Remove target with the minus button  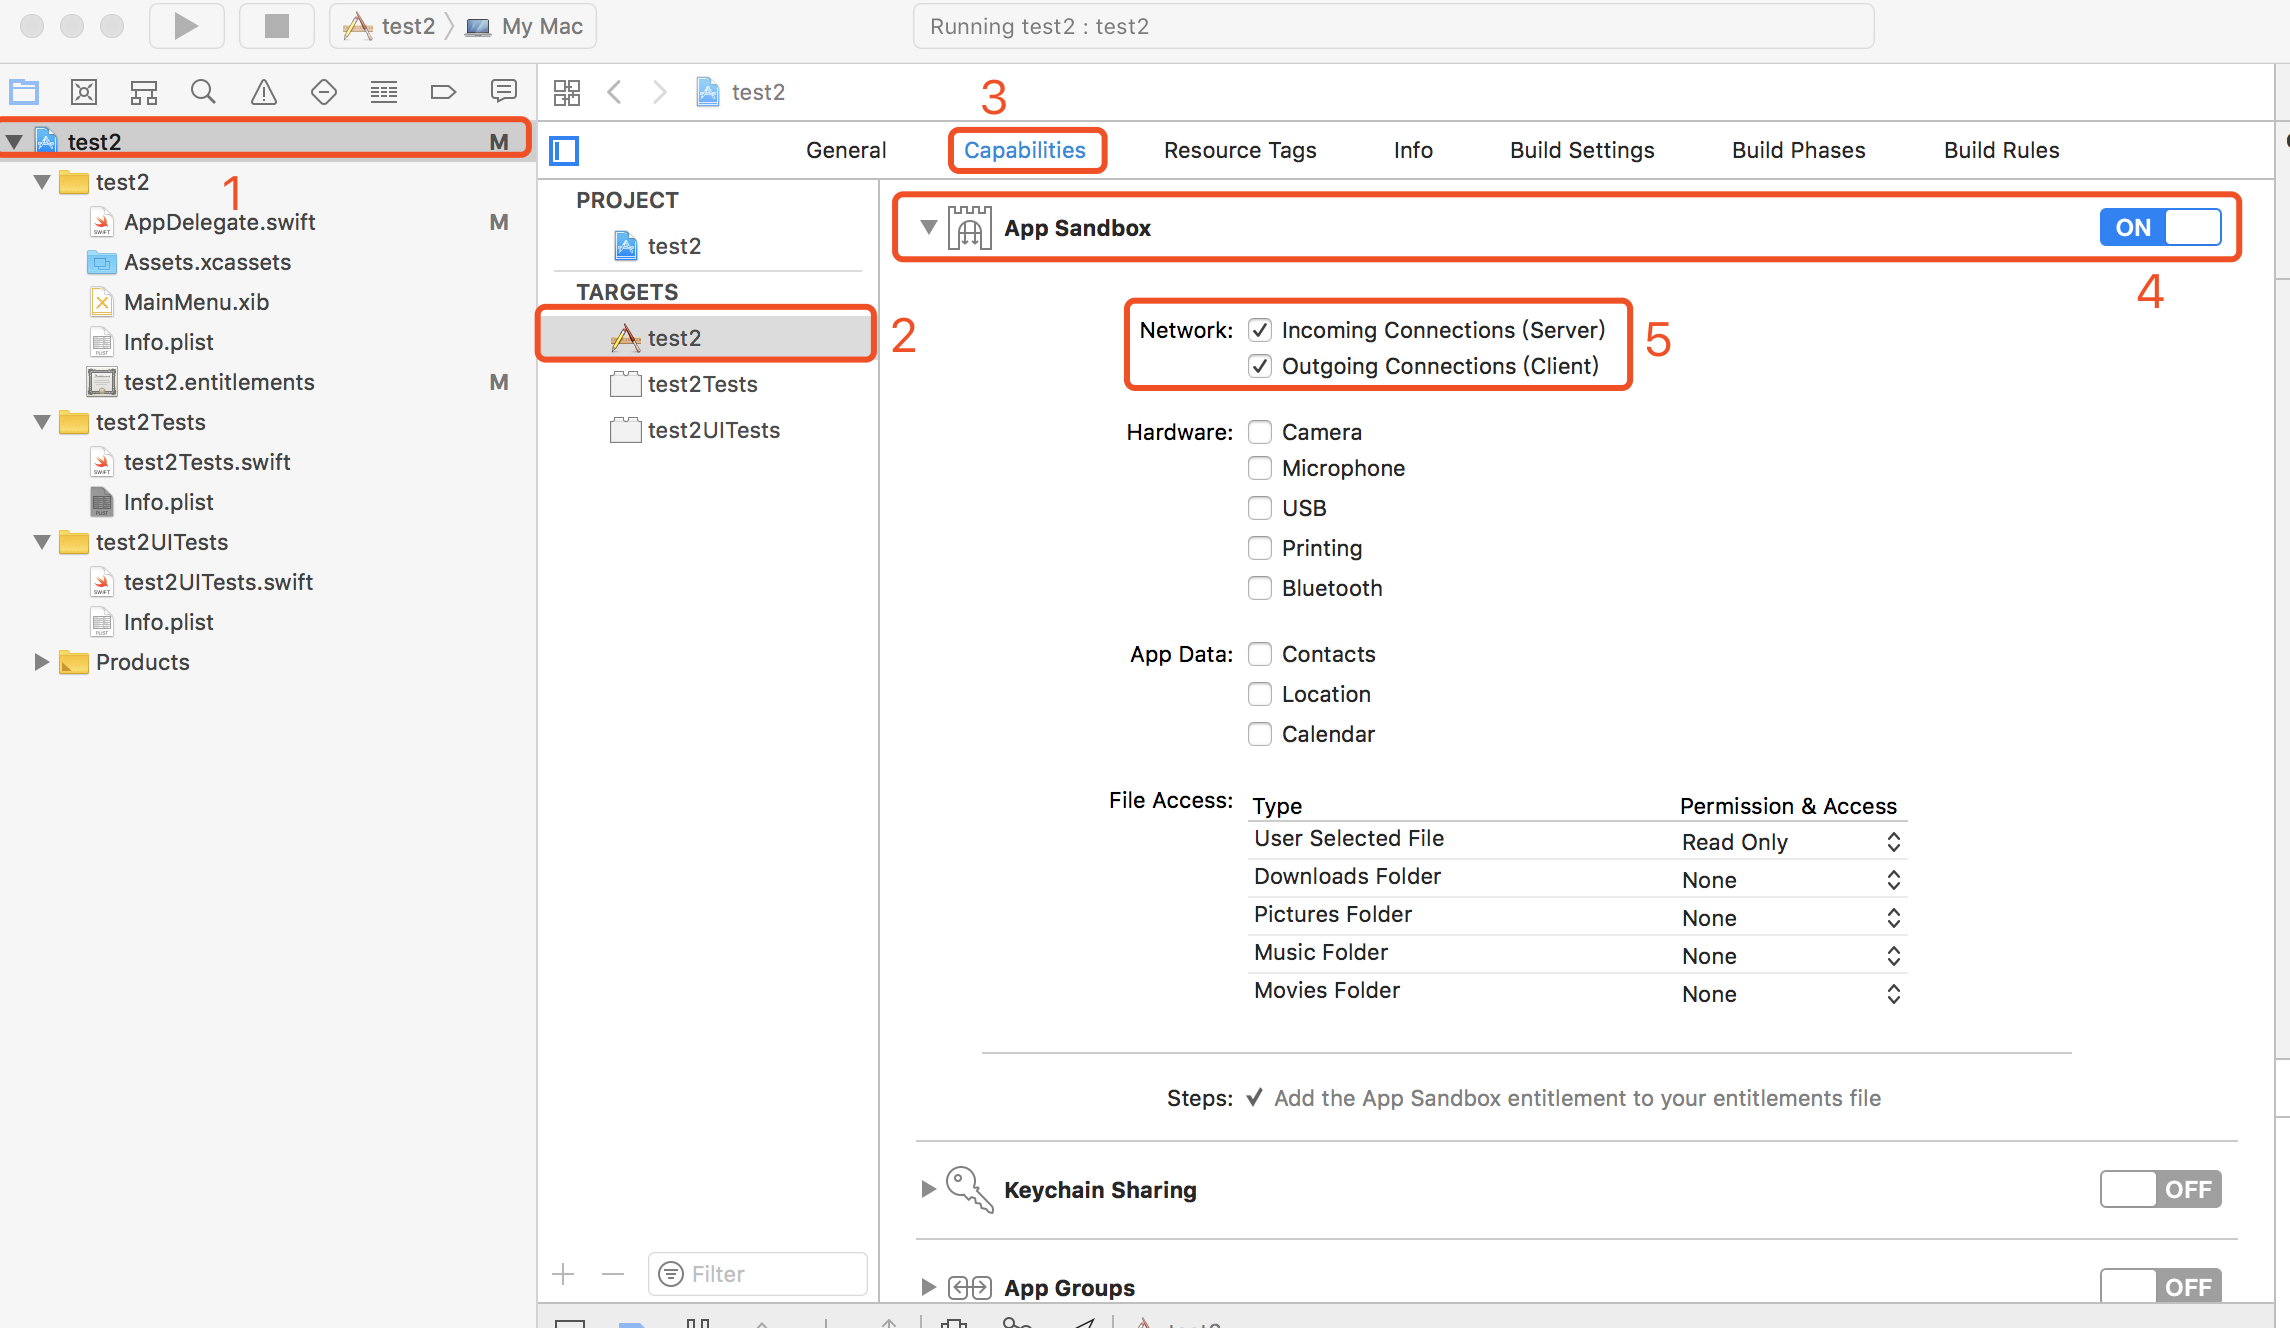[x=613, y=1274]
